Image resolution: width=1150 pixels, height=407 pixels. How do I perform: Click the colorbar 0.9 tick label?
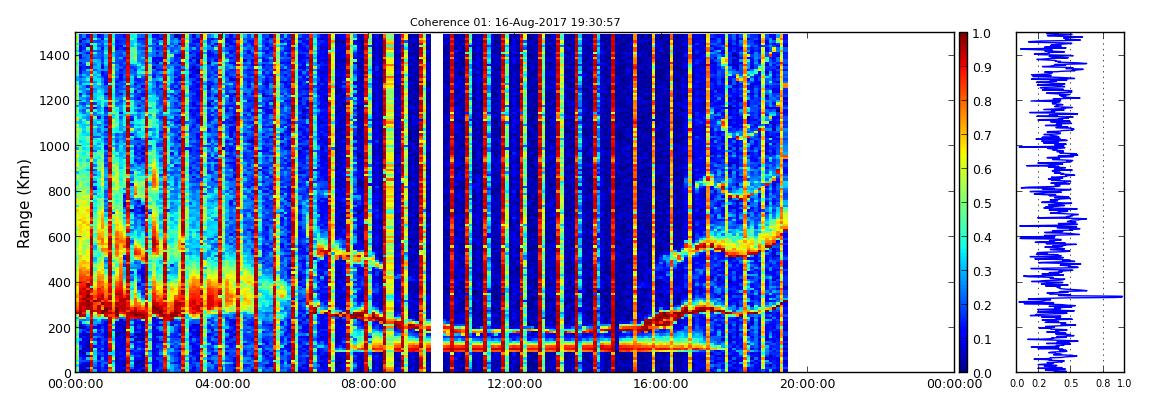pos(981,67)
